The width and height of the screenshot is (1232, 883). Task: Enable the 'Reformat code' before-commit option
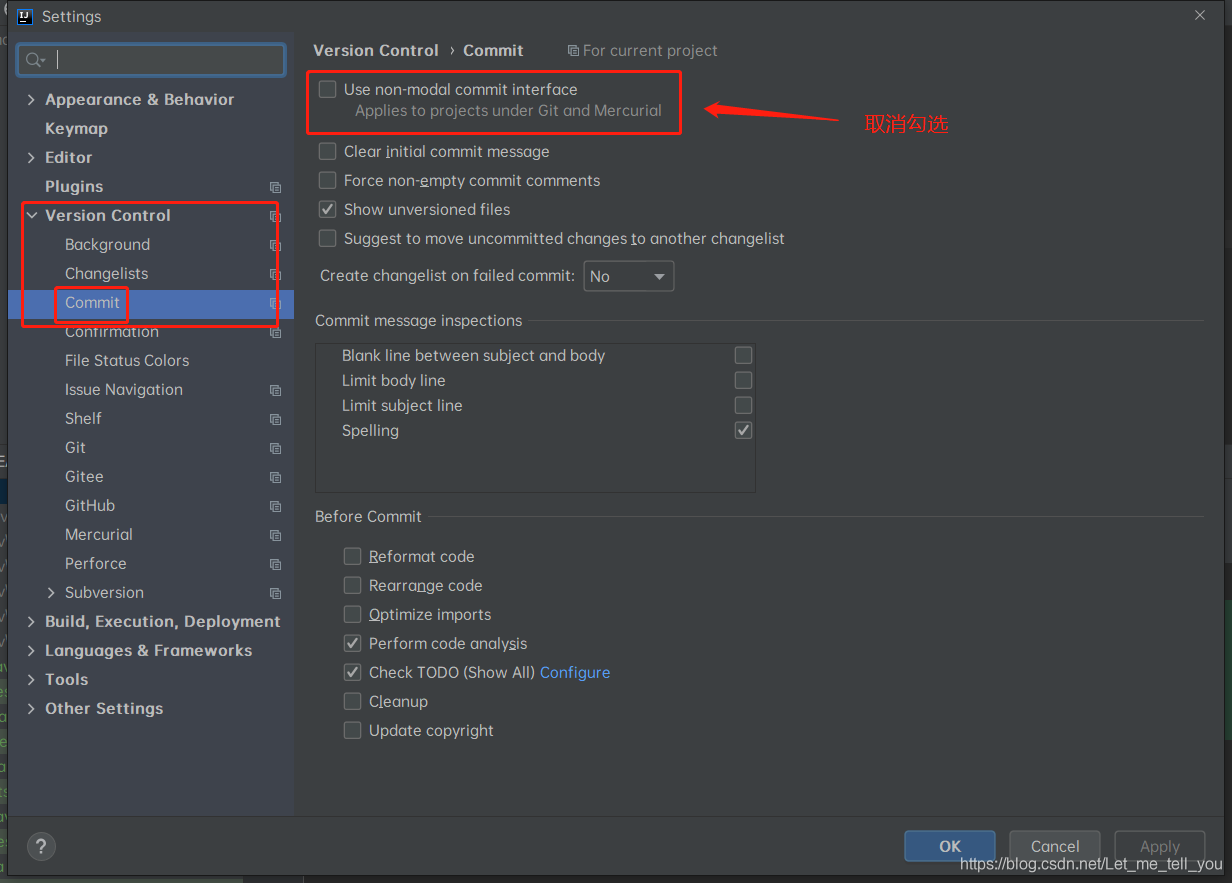[x=352, y=556]
